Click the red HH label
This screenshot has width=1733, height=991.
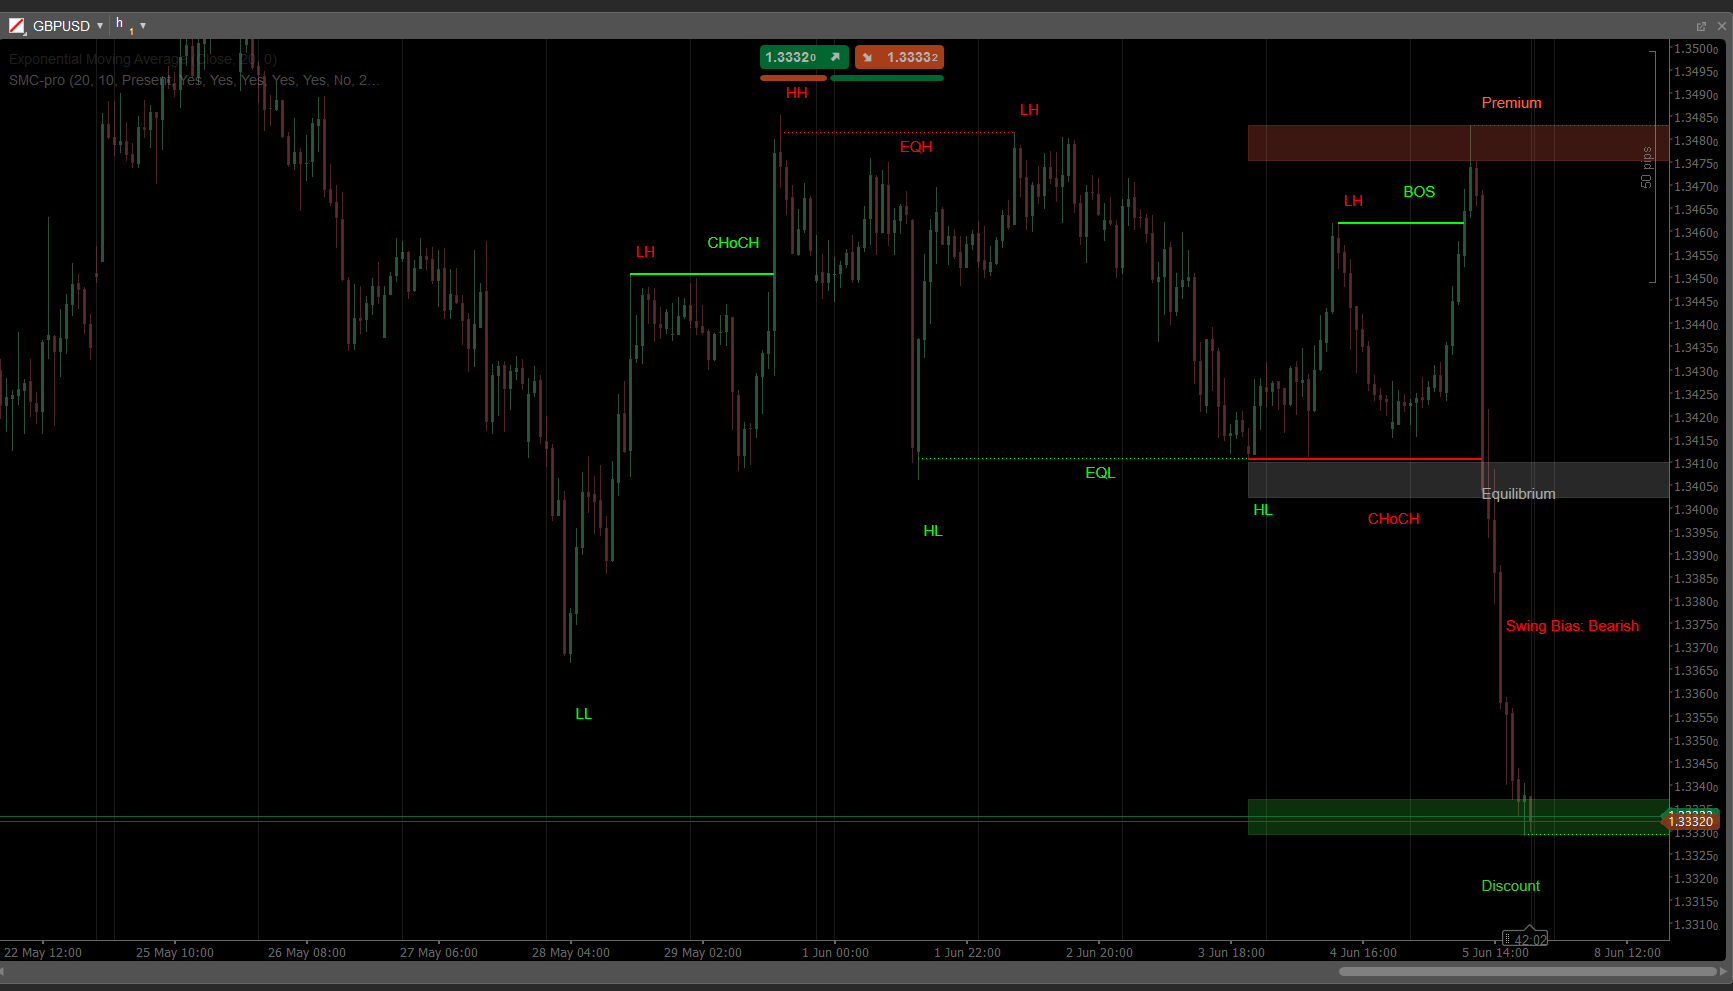pyautogui.click(x=796, y=93)
